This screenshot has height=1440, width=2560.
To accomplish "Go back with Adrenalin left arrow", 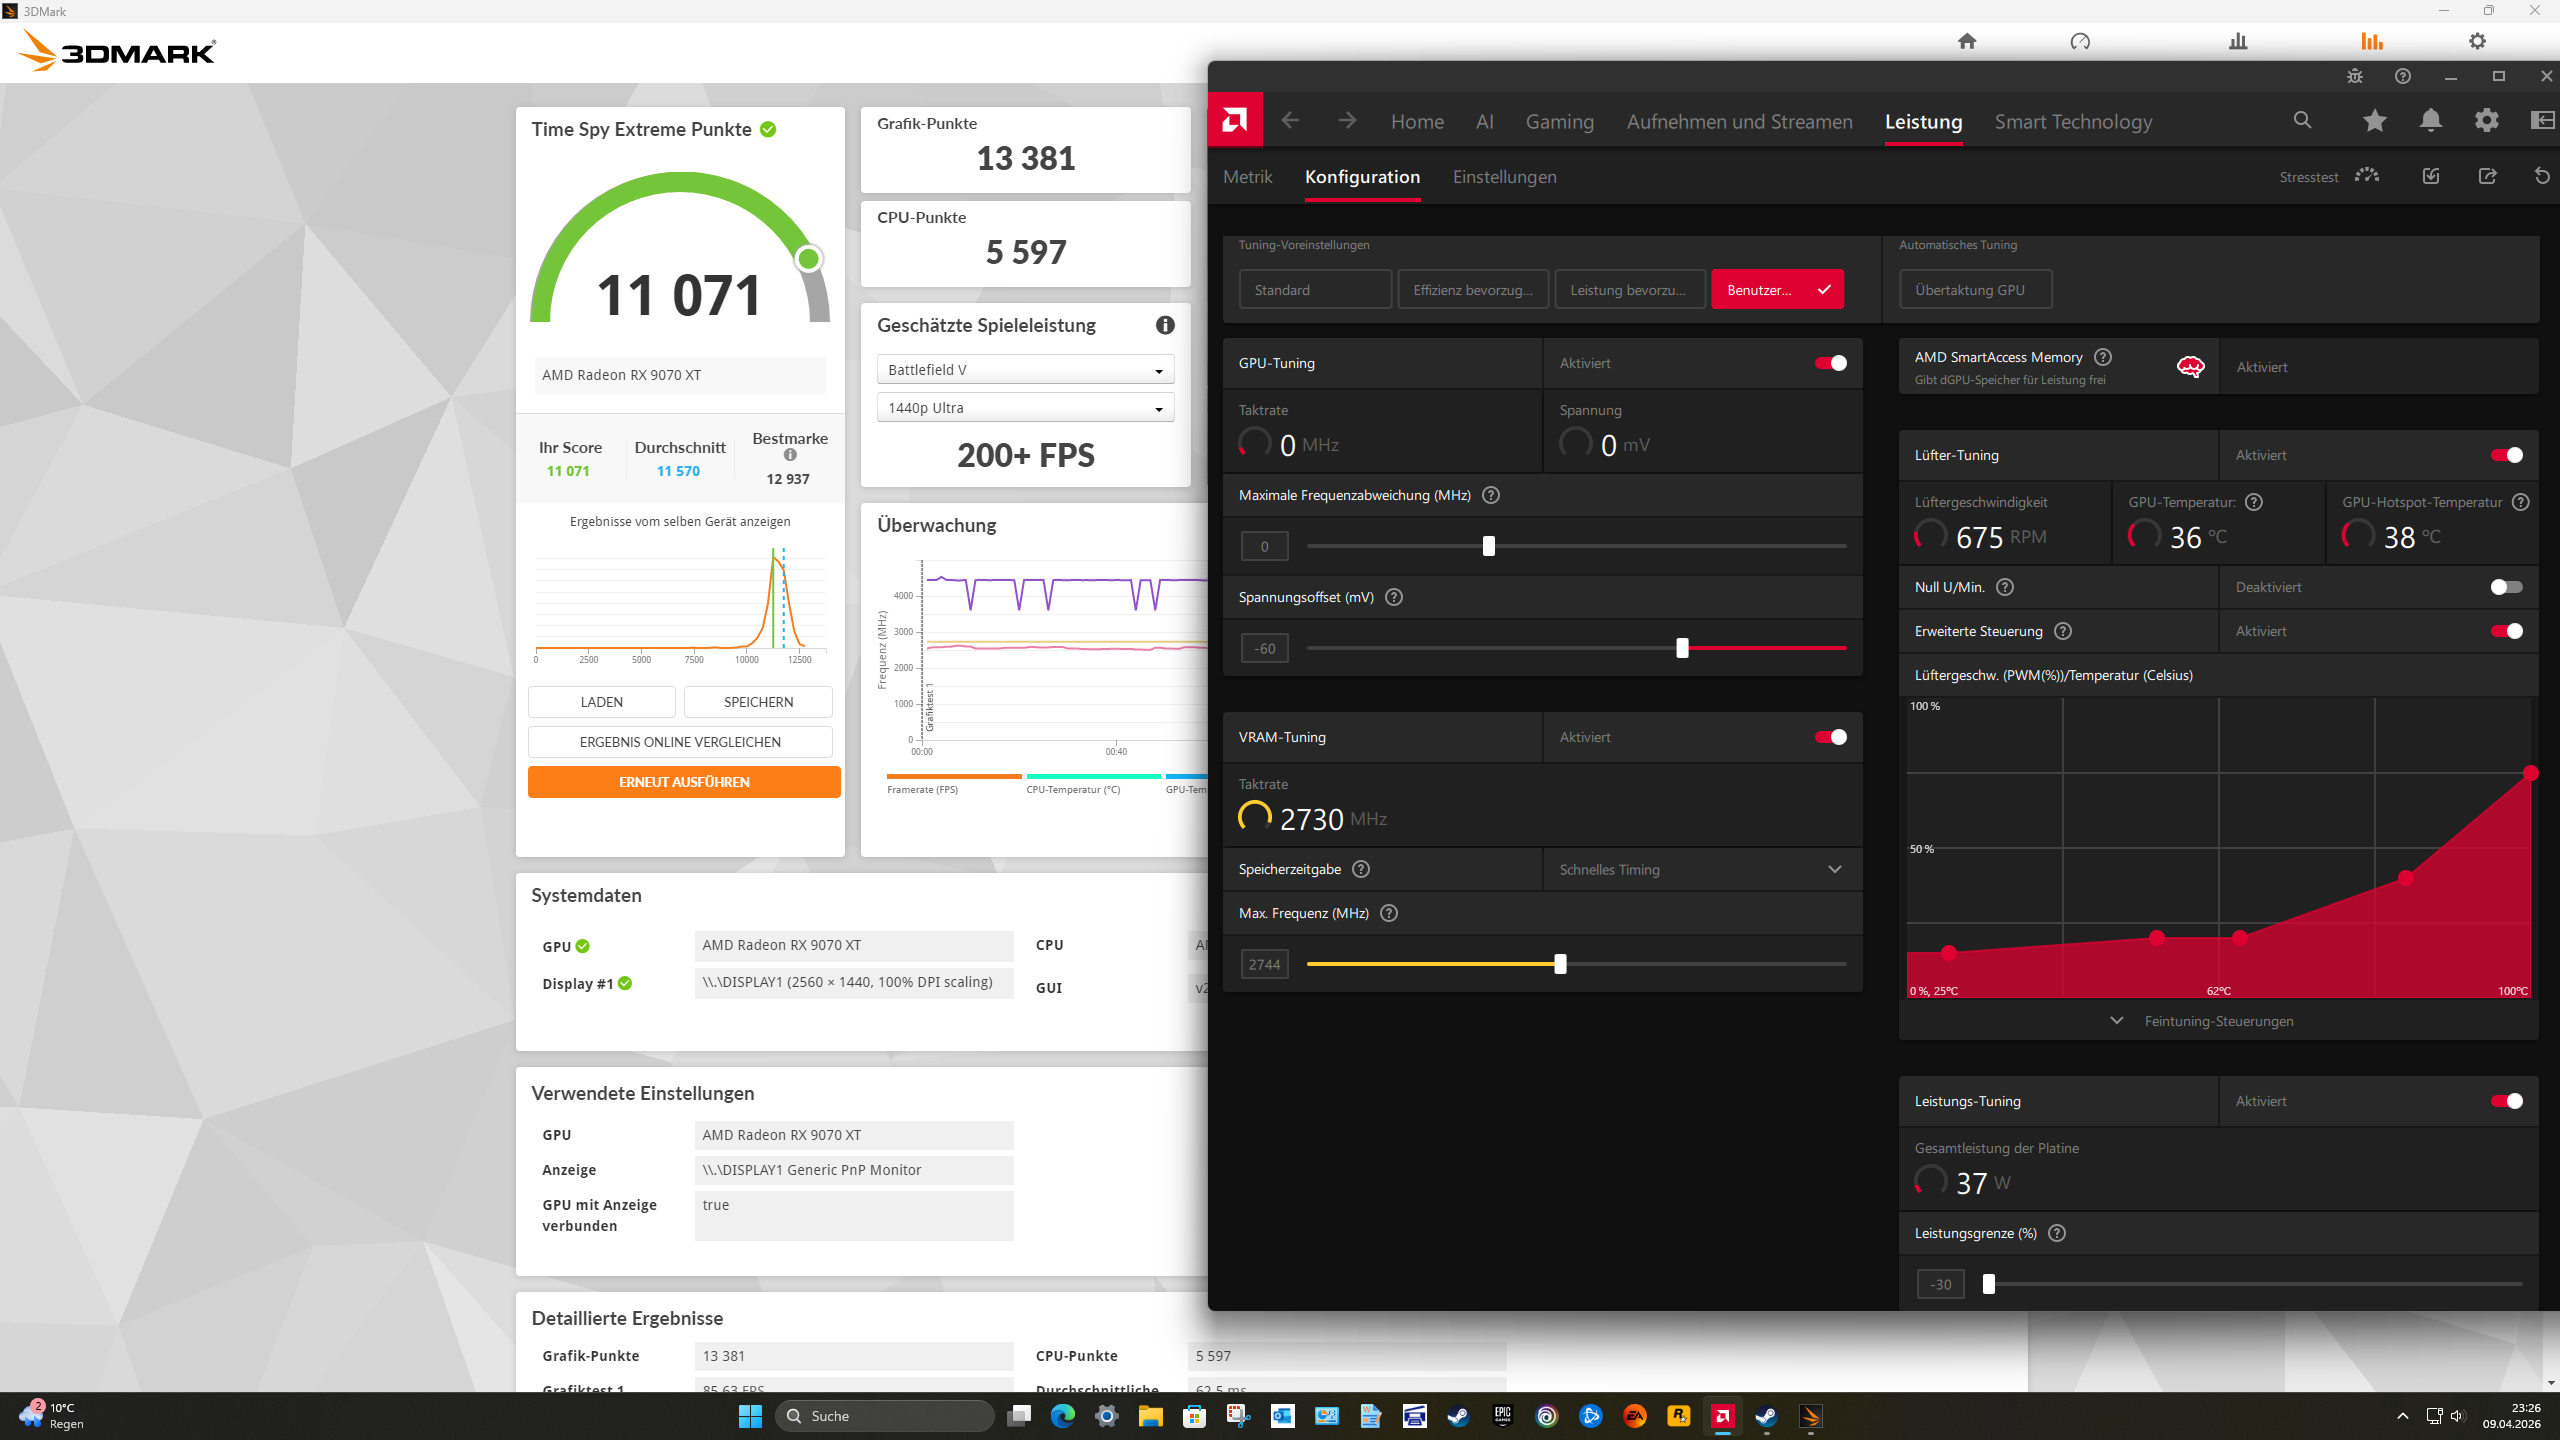I will pos(1290,121).
